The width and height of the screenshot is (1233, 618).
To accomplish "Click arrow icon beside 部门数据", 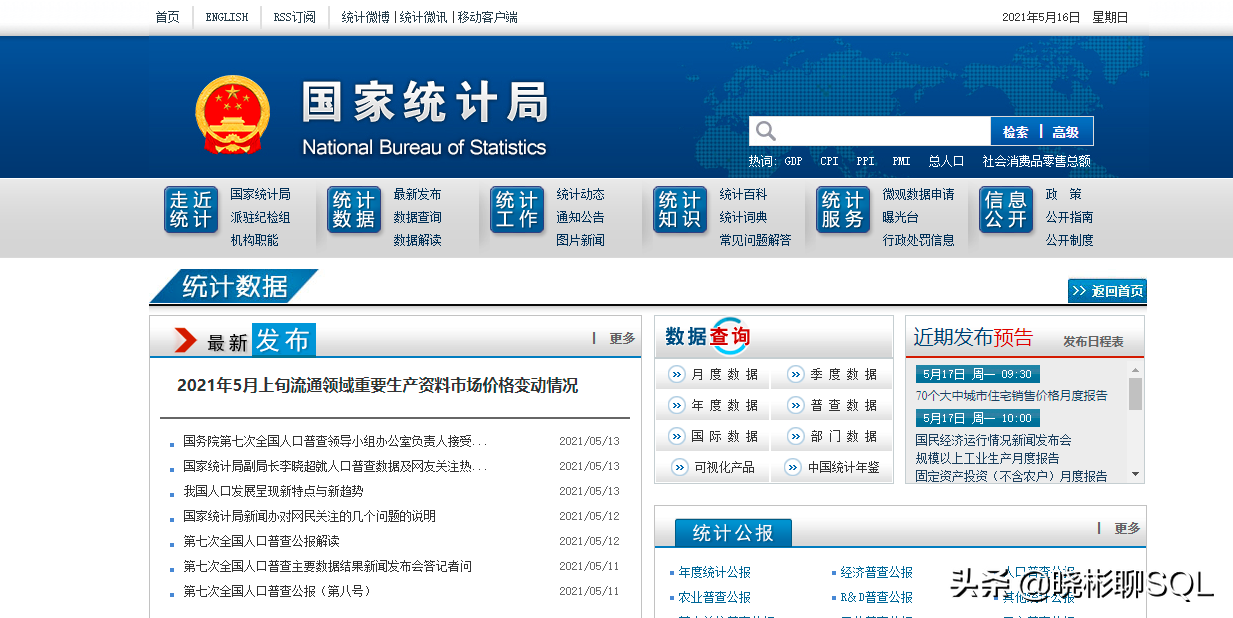I will (795, 436).
